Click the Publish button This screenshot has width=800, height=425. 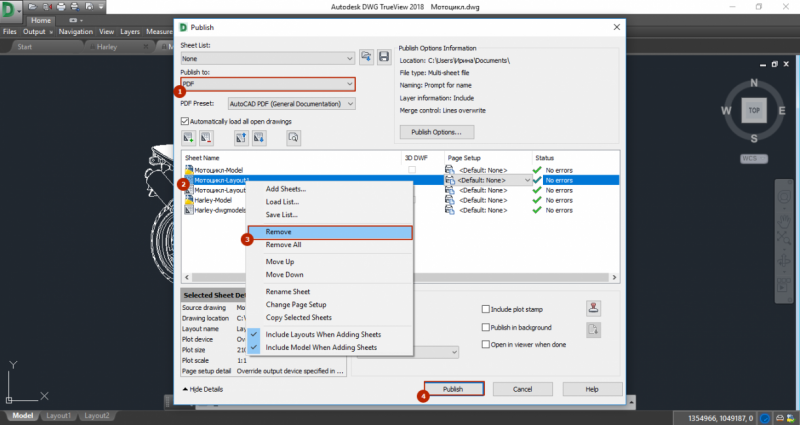pyautogui.click(x=454, y=389)
